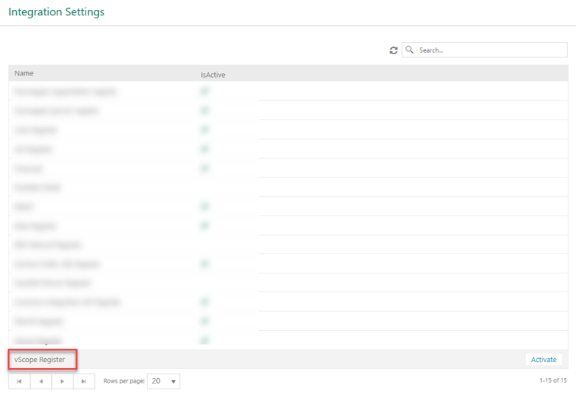Activate the vScope Register integration
This screenshot has width=576, height=396.
[x=543, y=359]
